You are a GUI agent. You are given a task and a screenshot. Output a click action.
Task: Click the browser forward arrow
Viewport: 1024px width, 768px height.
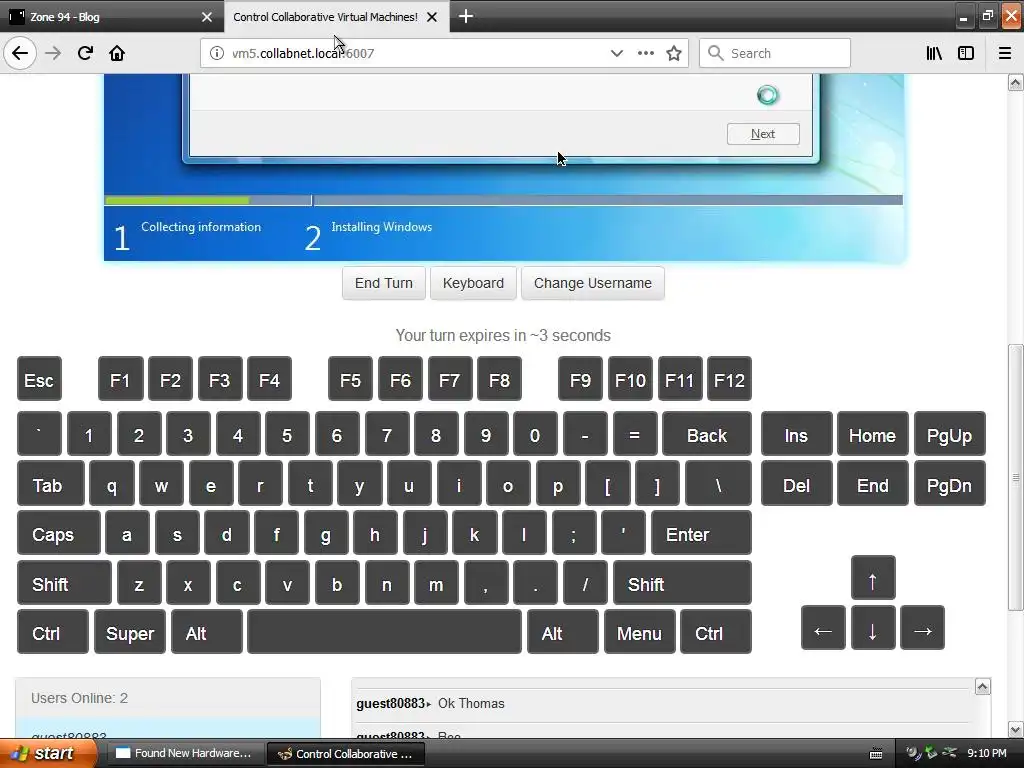pos(53,53)
